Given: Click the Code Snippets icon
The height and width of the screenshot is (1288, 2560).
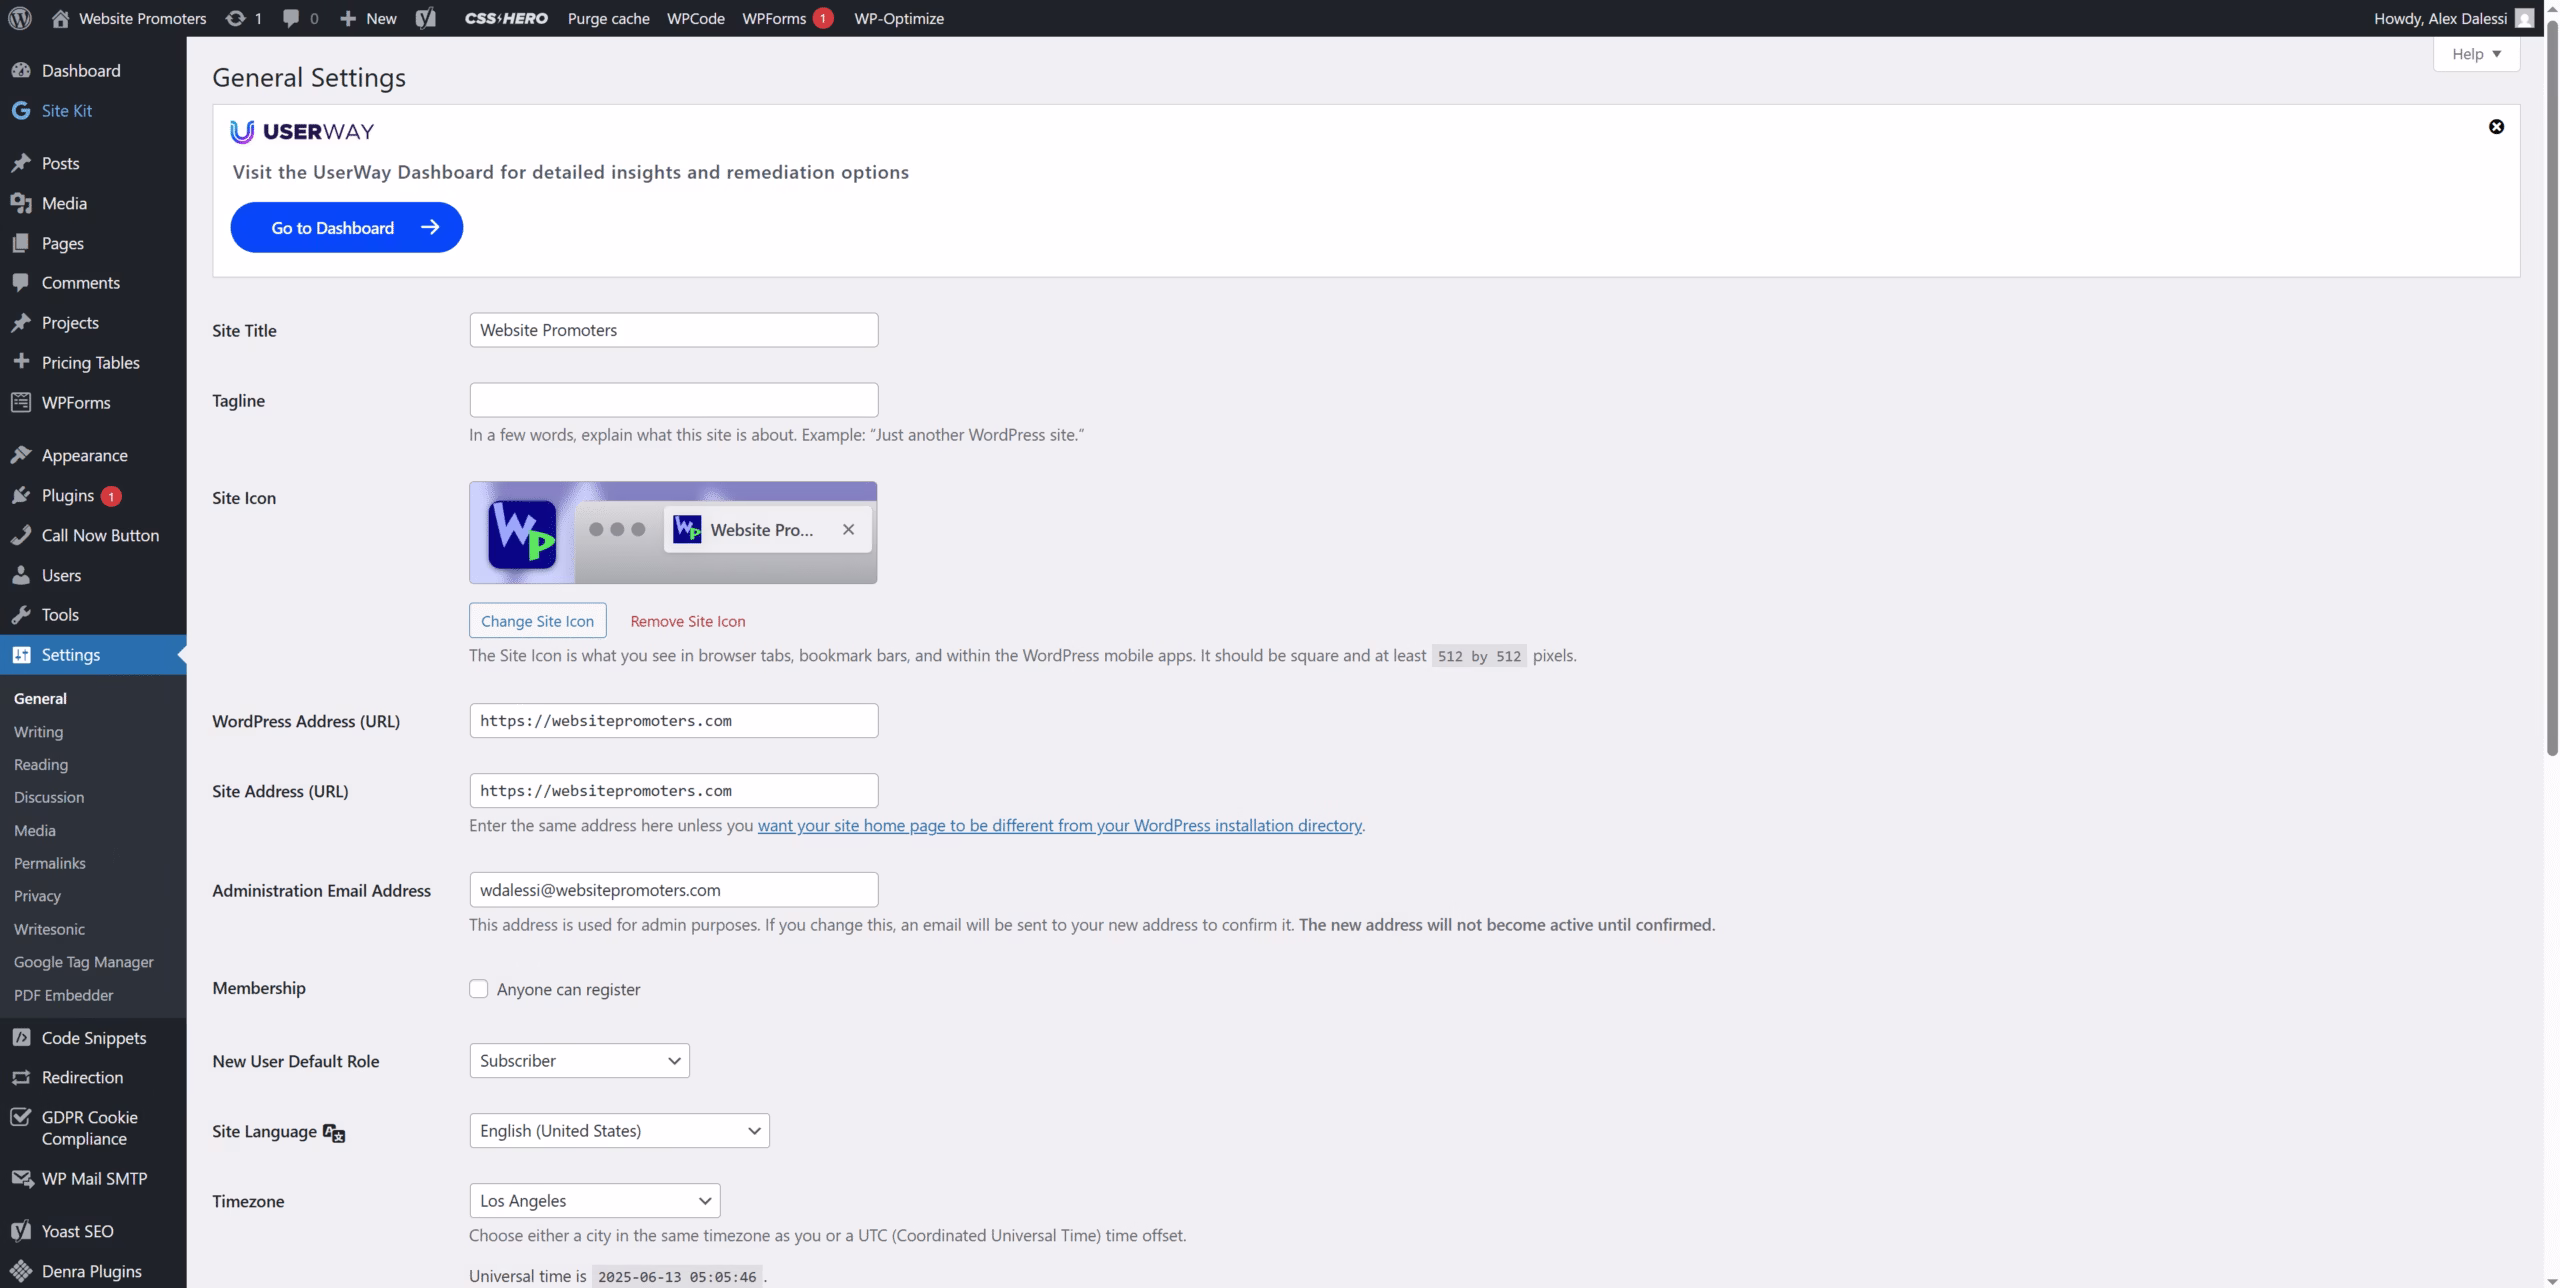Looking at the screenshot, I should pyautogui.click(x=21, y=1038).
